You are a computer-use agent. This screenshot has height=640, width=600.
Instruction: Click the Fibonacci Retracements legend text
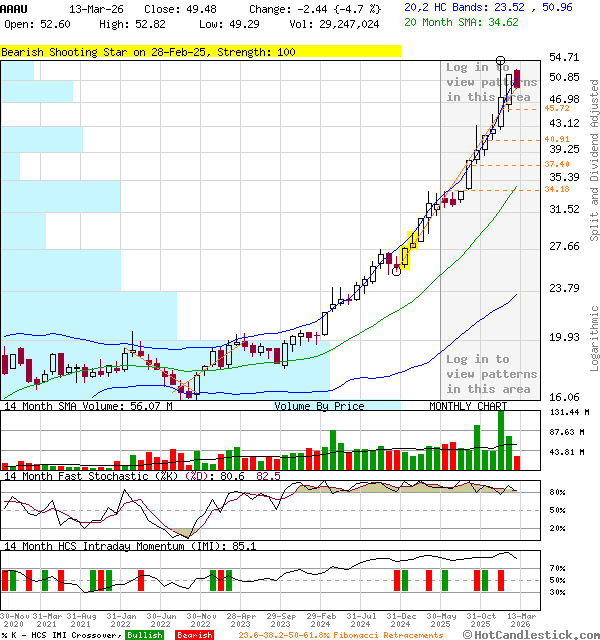[340, 635]
